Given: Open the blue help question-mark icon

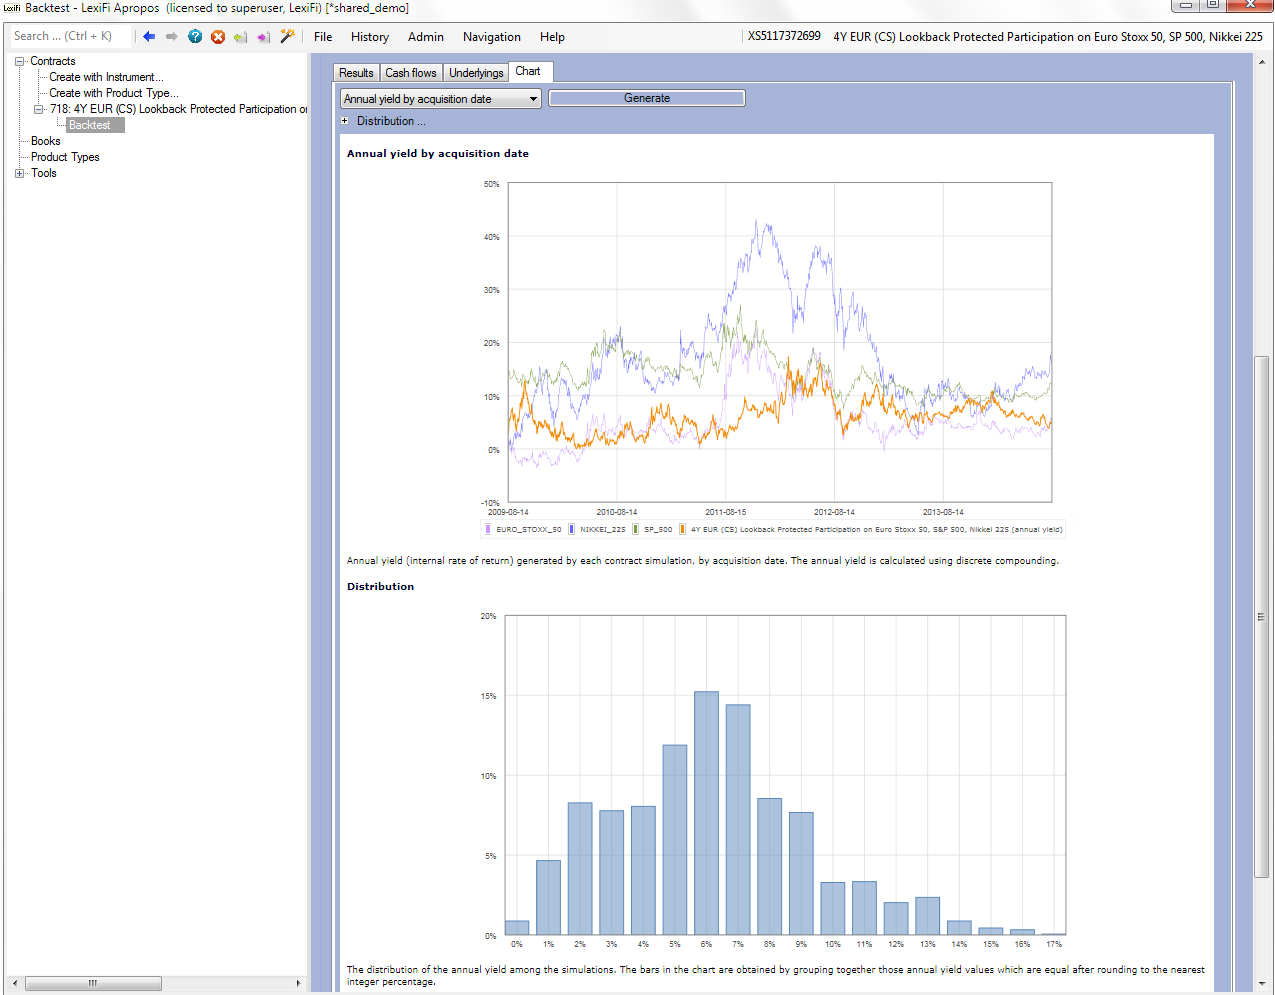Looking at the screenshot, I should [x=195, y=36].
